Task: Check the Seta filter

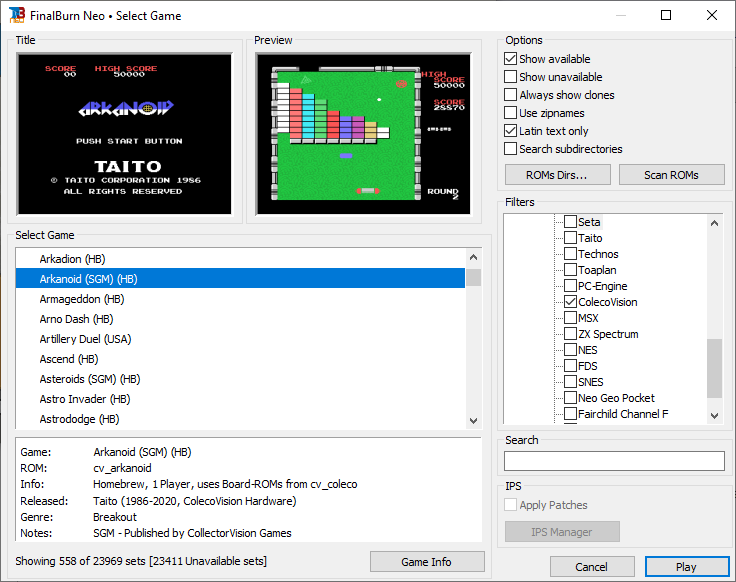Action: (x=570, y=222)
